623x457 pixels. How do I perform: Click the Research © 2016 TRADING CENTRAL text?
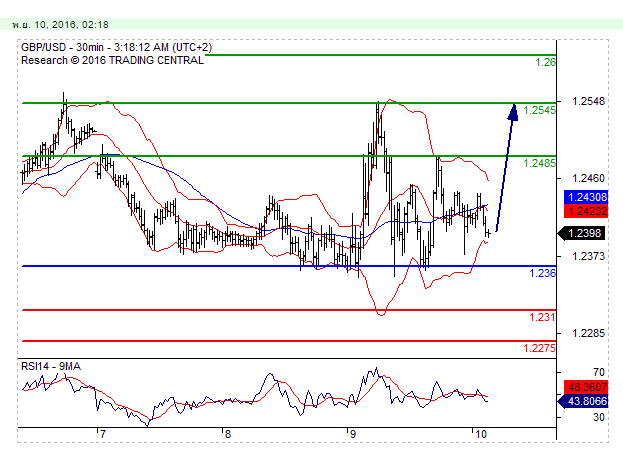112,60
